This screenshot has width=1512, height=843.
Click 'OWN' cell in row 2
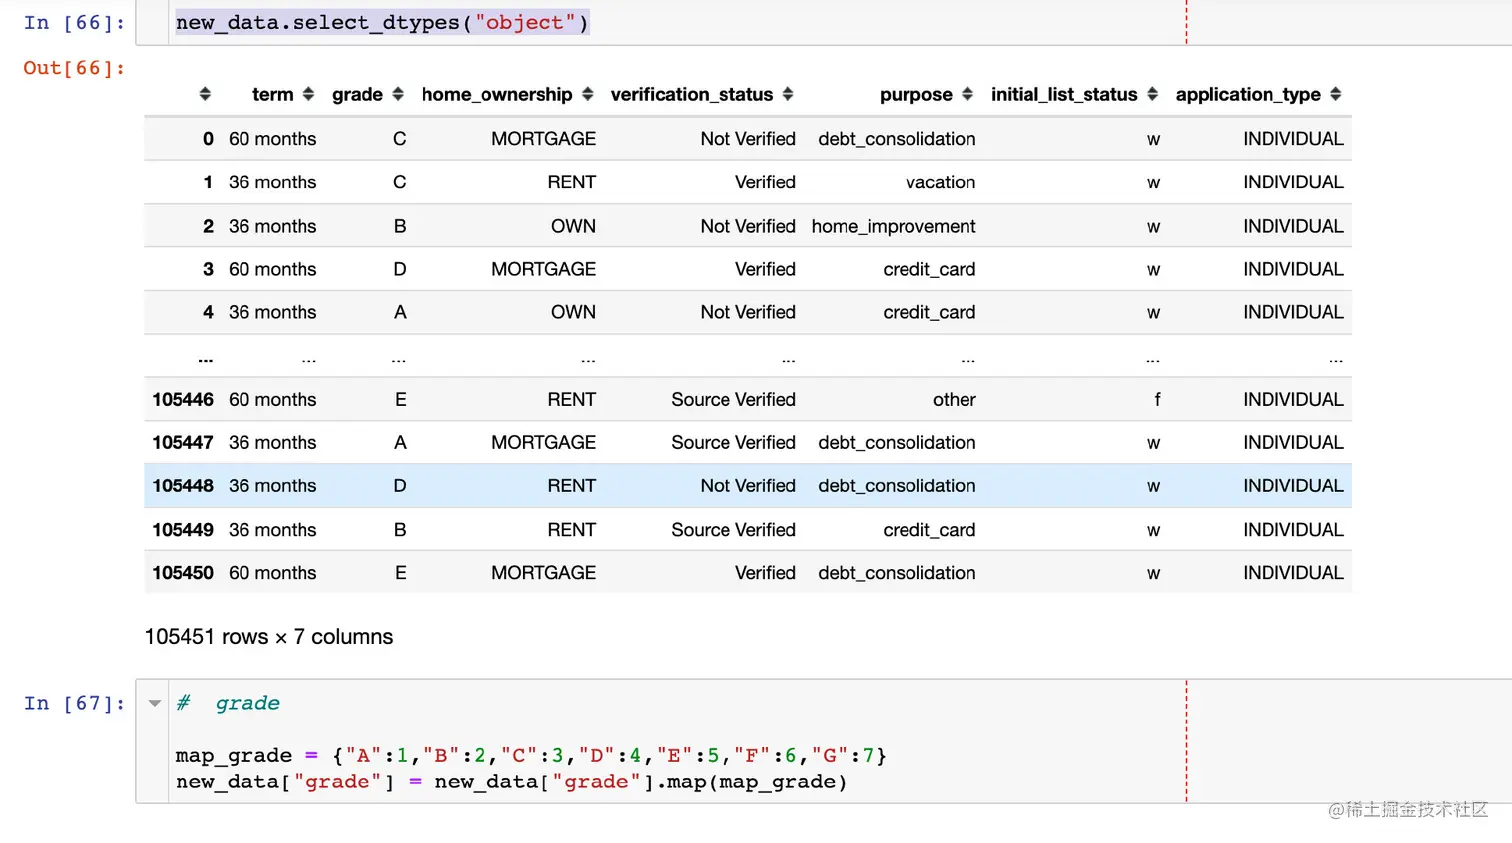573,226
